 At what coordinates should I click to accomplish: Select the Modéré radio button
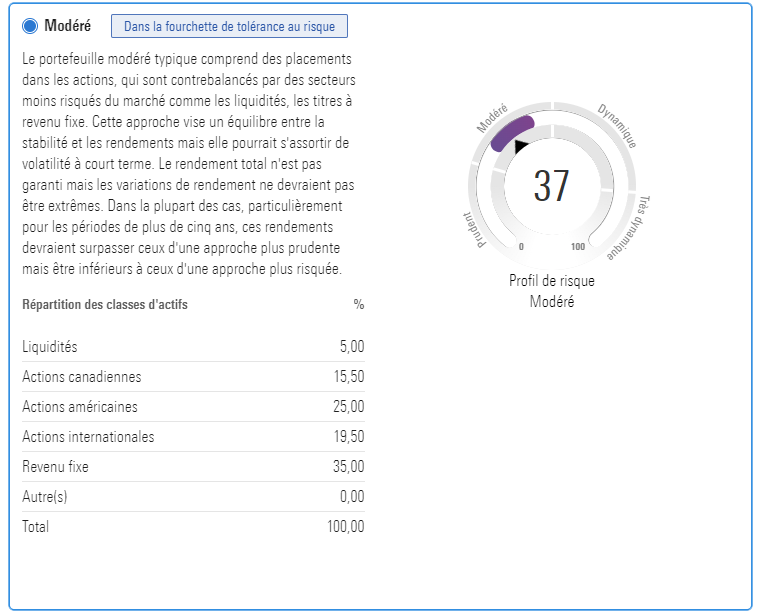31,26
